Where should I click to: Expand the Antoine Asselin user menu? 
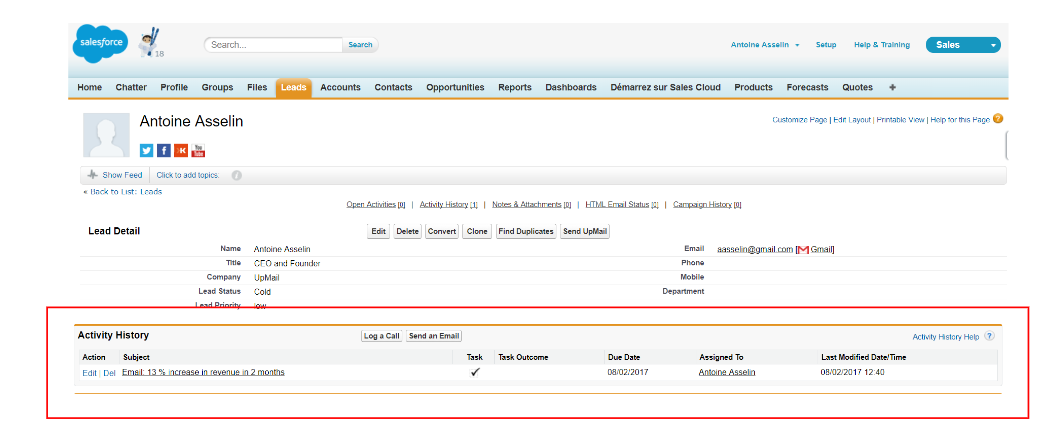click(765, 45)
